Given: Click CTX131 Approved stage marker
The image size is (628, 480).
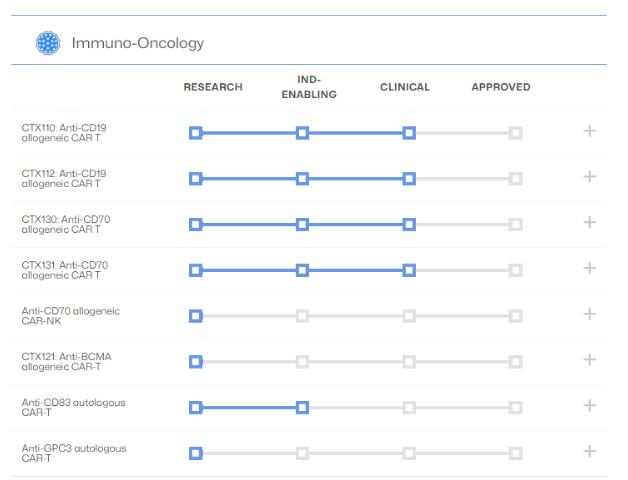Looking at the screenshot, I should coord(515,270).
